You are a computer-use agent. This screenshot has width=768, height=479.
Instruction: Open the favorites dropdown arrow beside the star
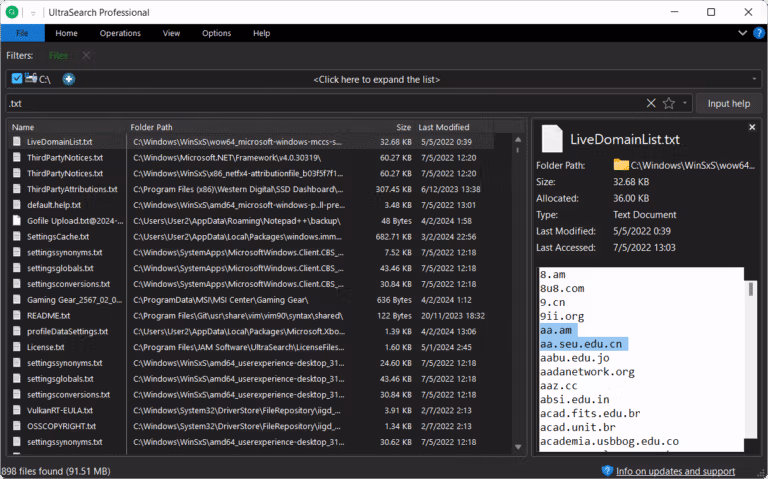(x=685, y=103)
